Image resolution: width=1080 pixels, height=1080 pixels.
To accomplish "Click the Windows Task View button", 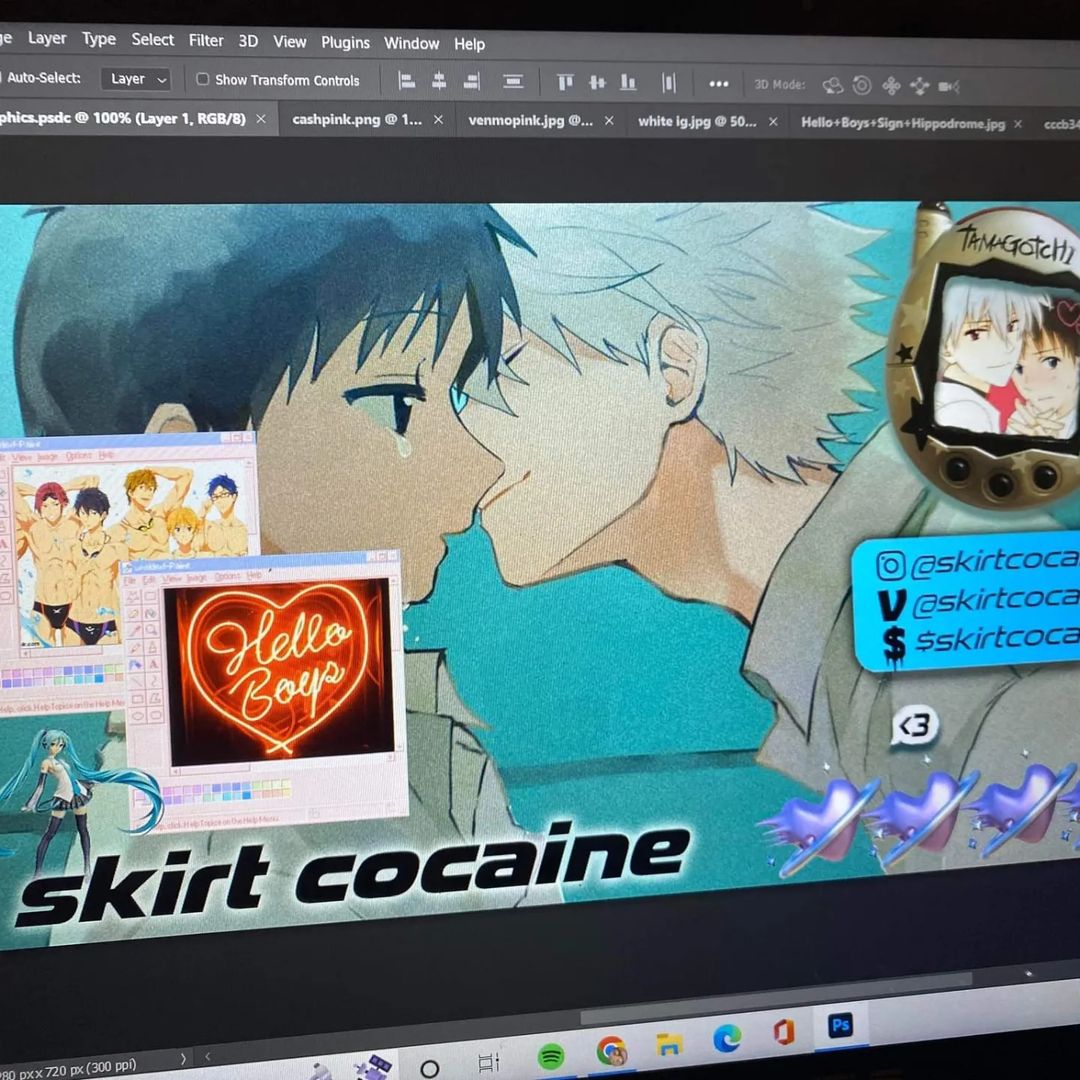I will click(488, 1062).
